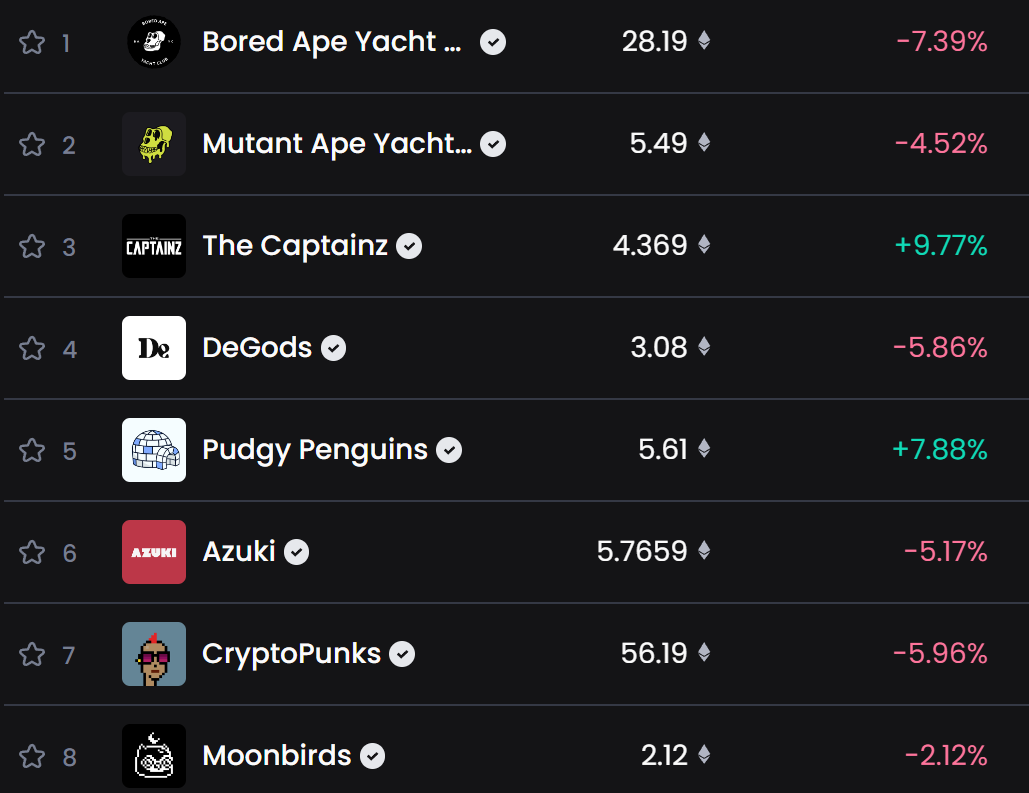Viewport: 1029px width, 793px height.
Task: Select the Moonbirds owl icon
Action: point(154,756)
